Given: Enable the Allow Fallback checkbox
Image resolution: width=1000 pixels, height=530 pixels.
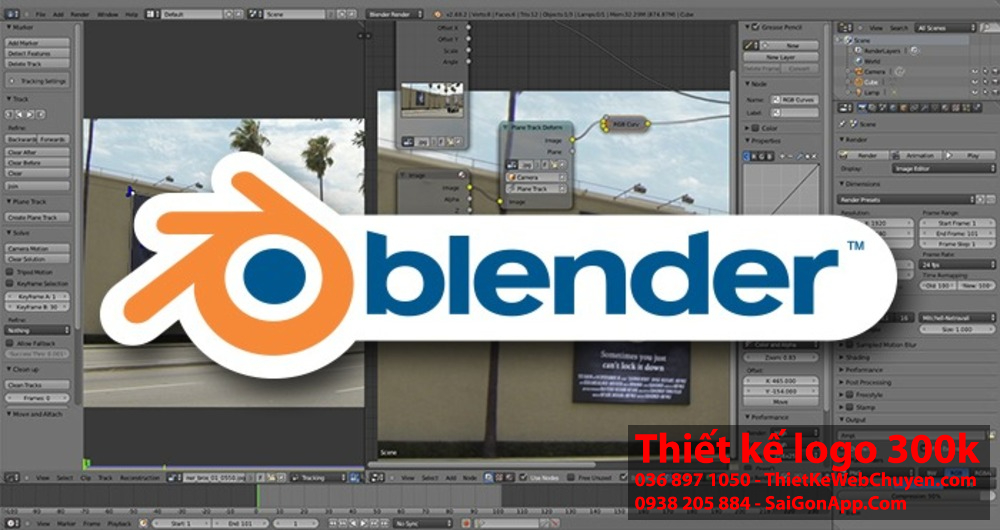Looking at the screenshot, I should (x=11, y=343).
